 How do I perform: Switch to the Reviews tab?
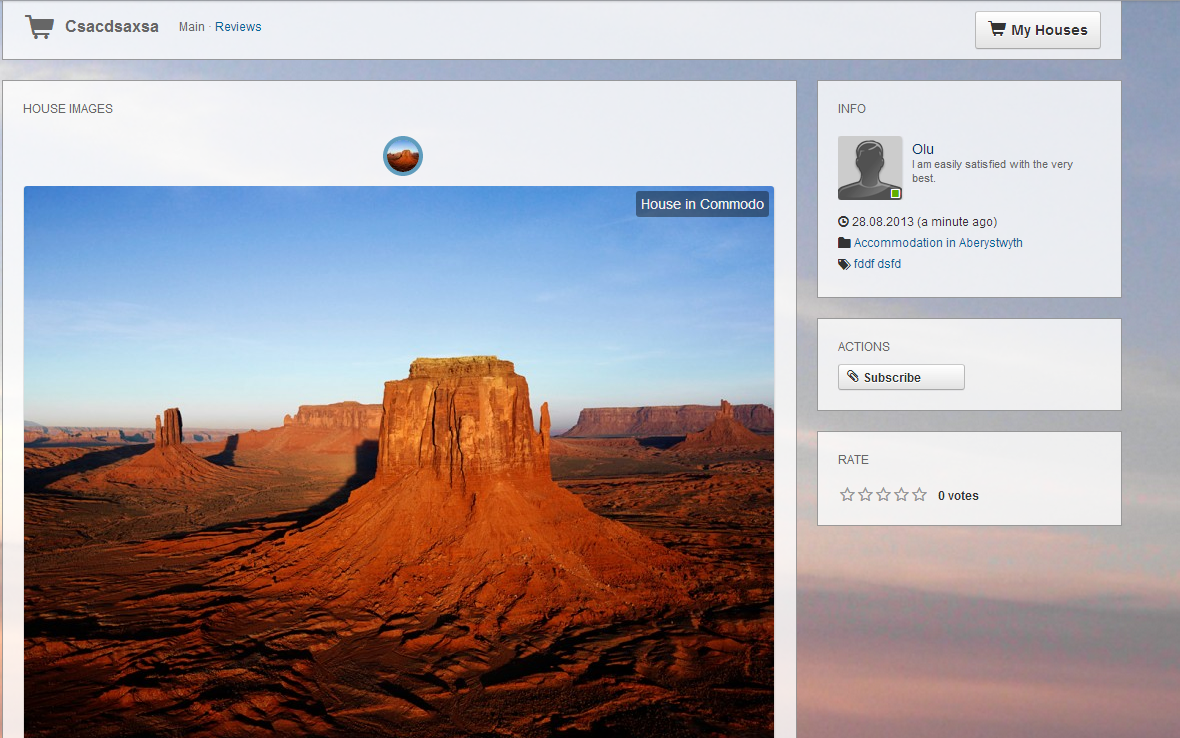(238, 27)
